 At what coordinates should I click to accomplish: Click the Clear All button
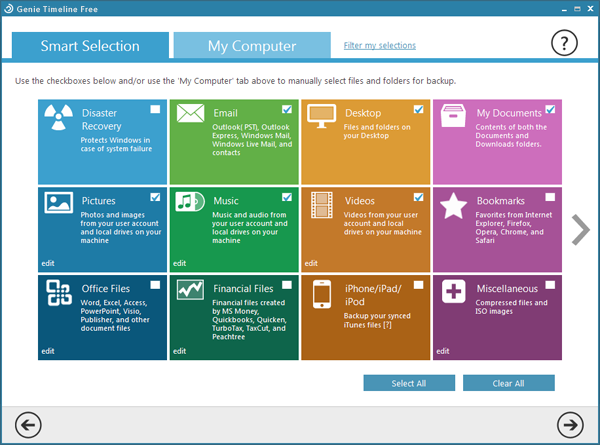point(509,383)
